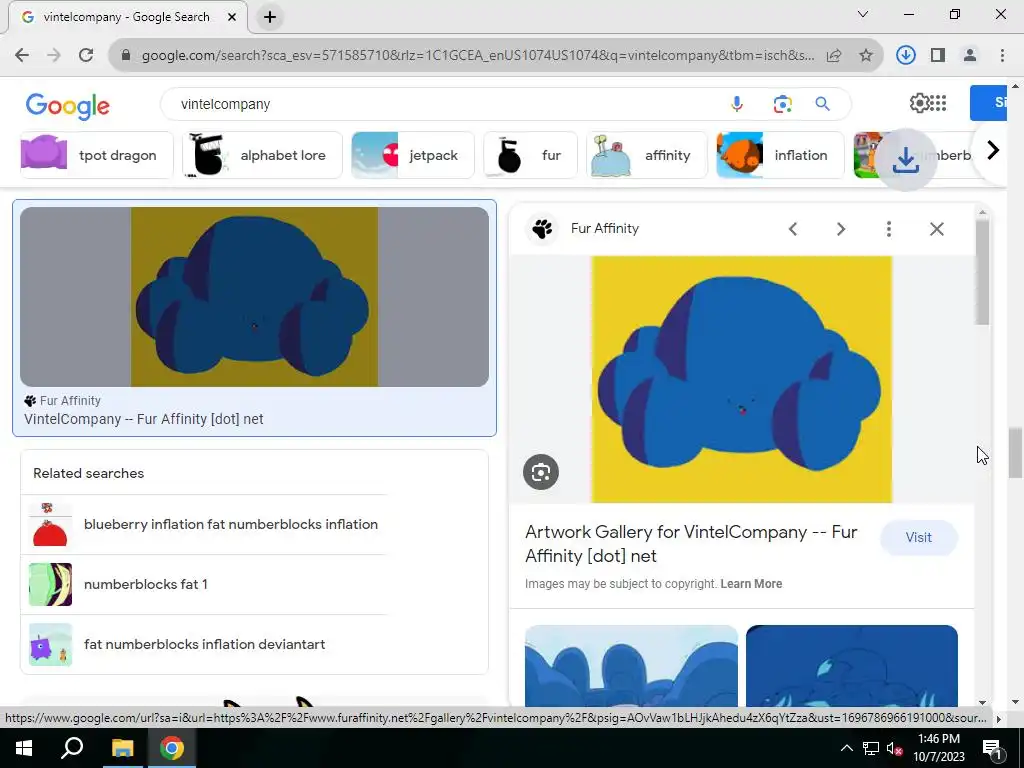This screenshot has height=768, width=1024.
Task: Click the magnifier search button
Action: tap(822, 104)
